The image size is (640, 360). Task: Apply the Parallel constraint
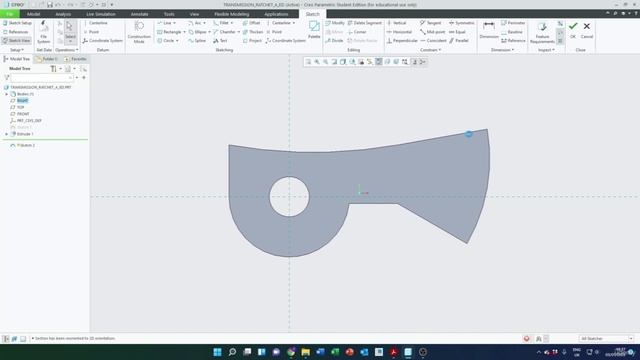(x=459, y=41)
